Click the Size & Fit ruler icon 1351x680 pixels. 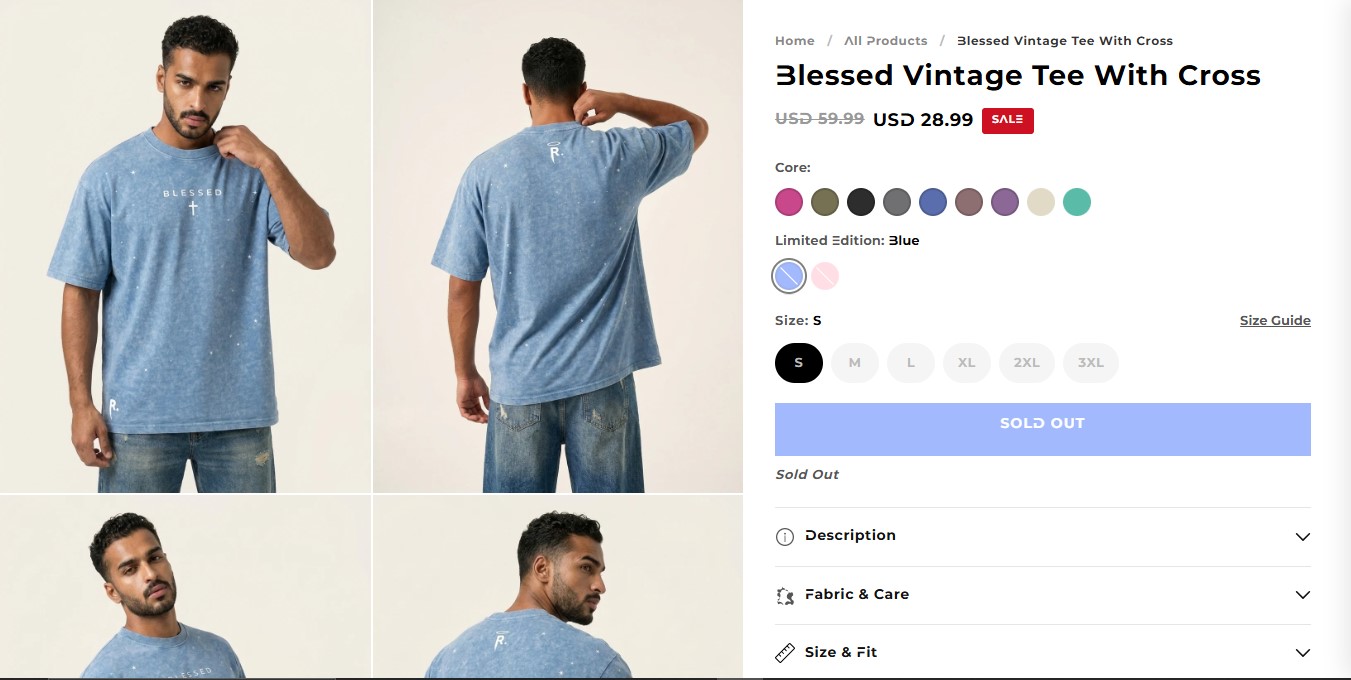(785, 653)
